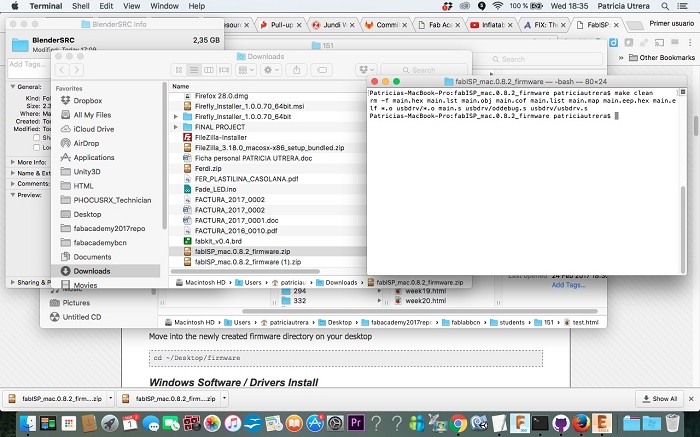Click Add Tags field in BlenderSRC Info
The image size is (700, 437).
pos(29,69)
